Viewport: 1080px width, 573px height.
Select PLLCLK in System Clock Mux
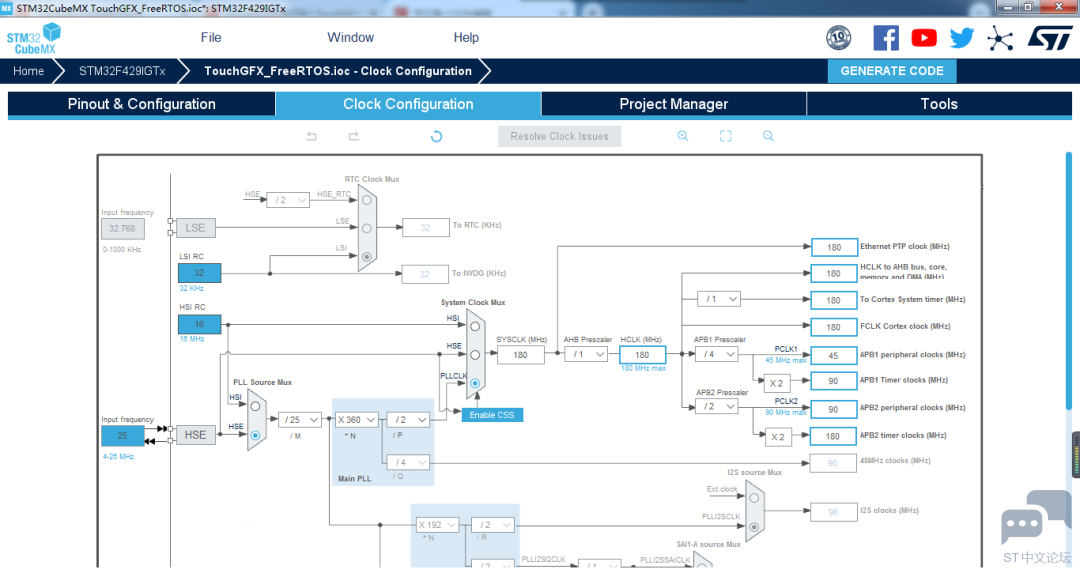tap(475, 382)
